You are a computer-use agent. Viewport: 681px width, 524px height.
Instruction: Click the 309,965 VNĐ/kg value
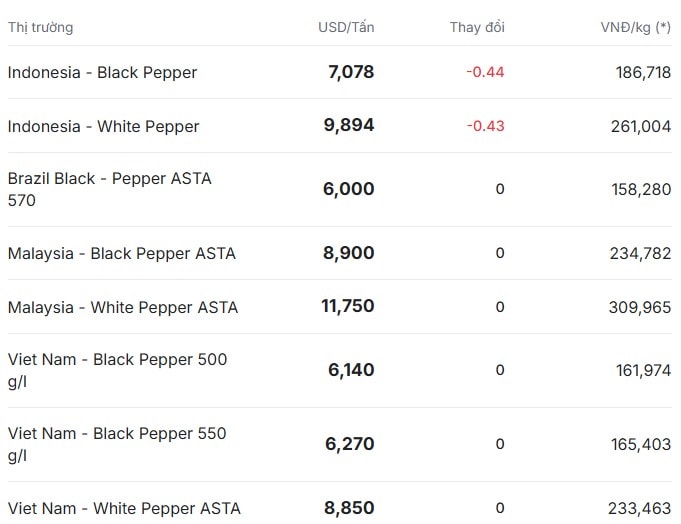pos(640,307)
